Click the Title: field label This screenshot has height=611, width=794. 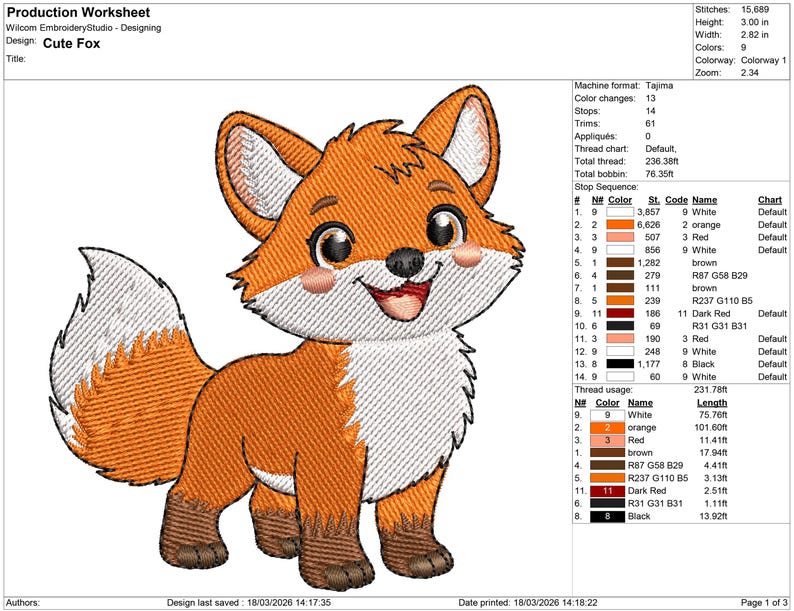tap(16, 59)
